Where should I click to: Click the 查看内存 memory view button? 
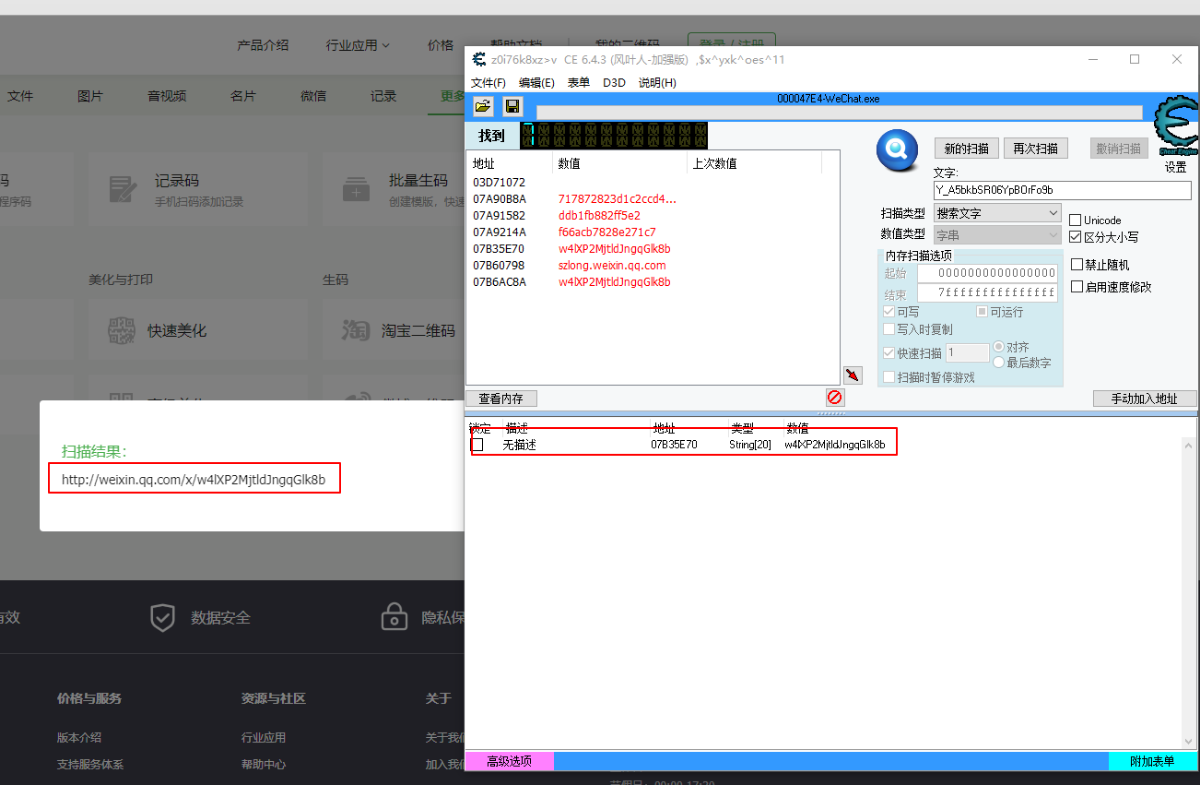(x=501, y=398)
